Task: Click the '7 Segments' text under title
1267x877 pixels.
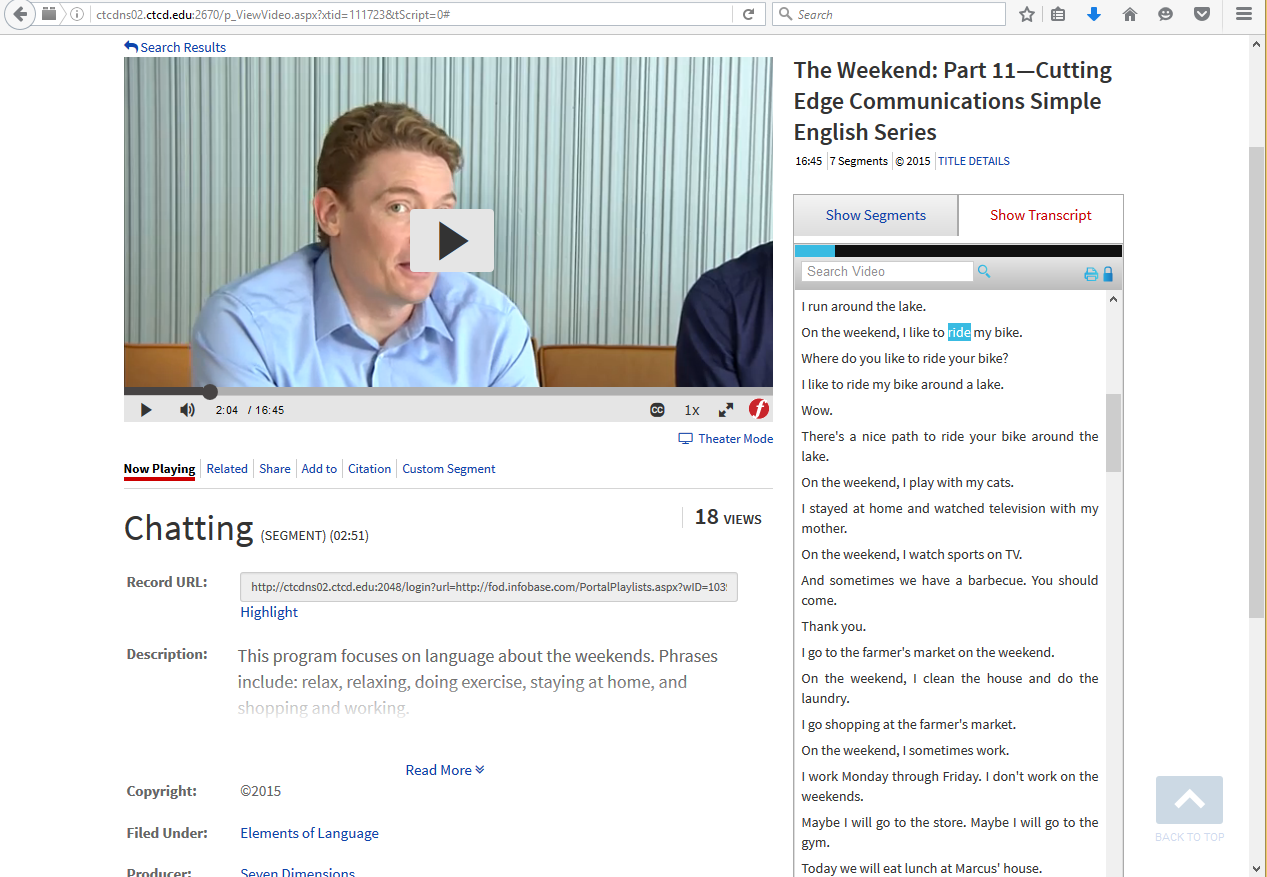Action: coord(859,161)
